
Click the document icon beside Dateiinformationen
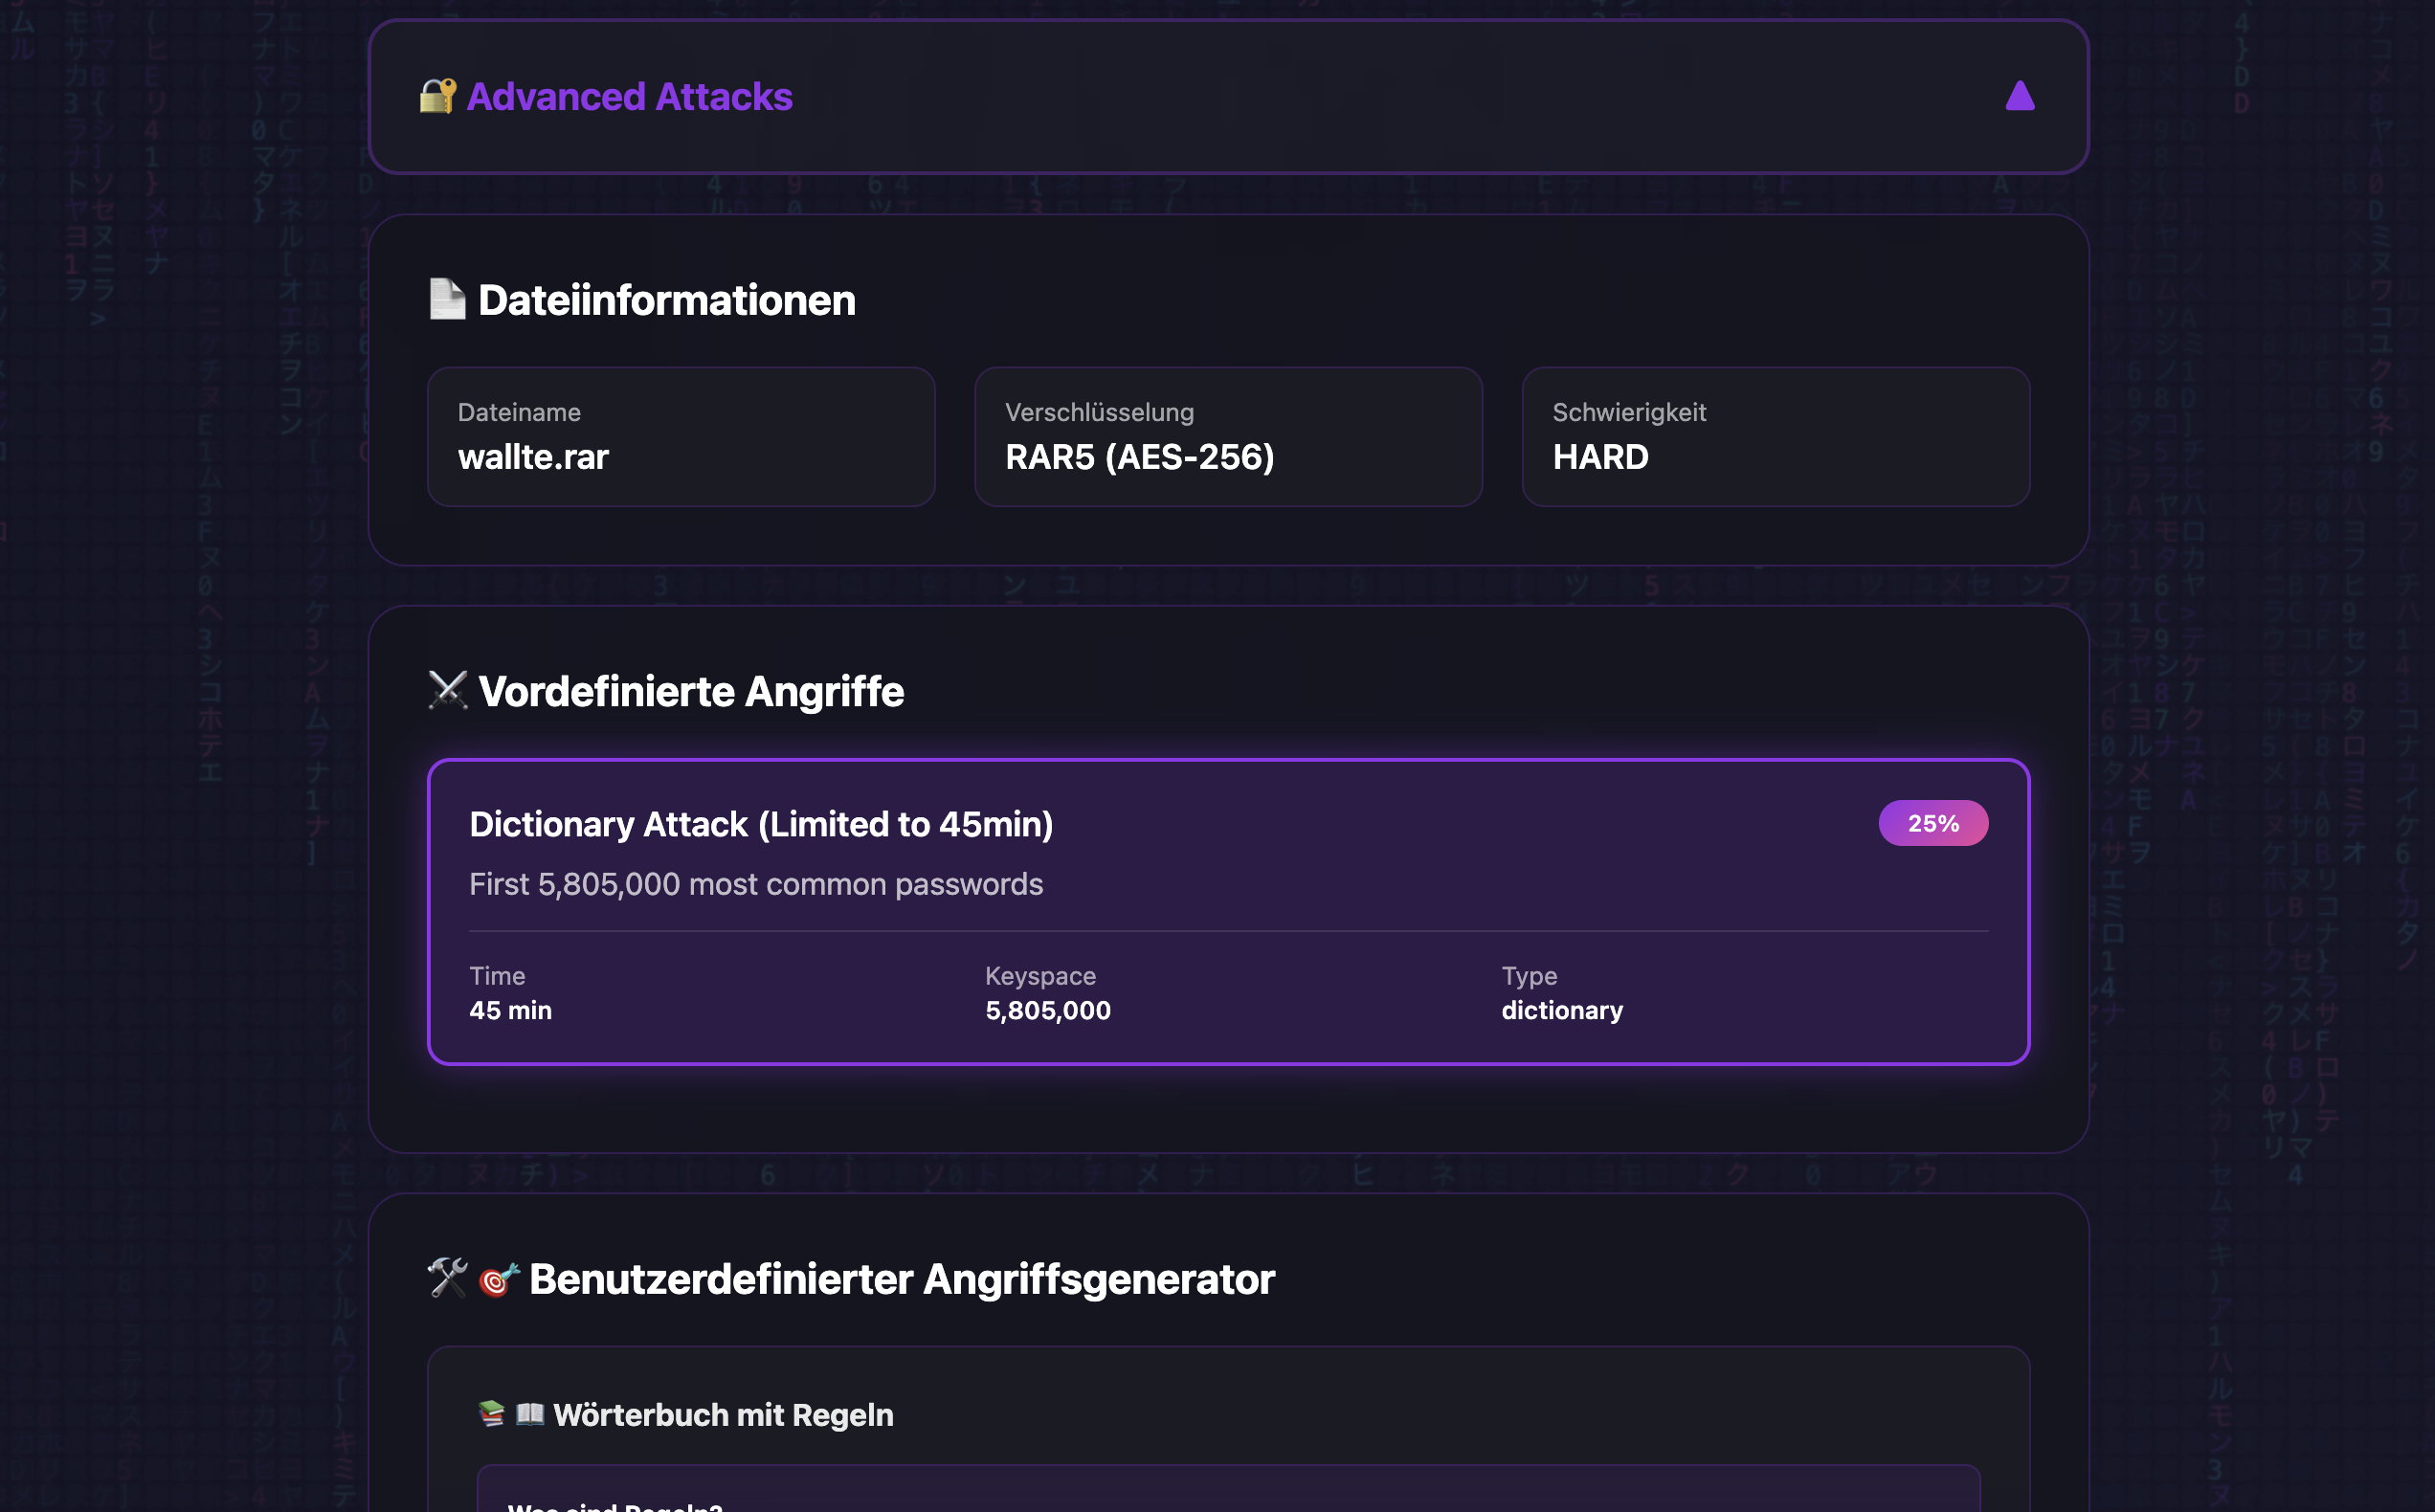coord(447,299)
